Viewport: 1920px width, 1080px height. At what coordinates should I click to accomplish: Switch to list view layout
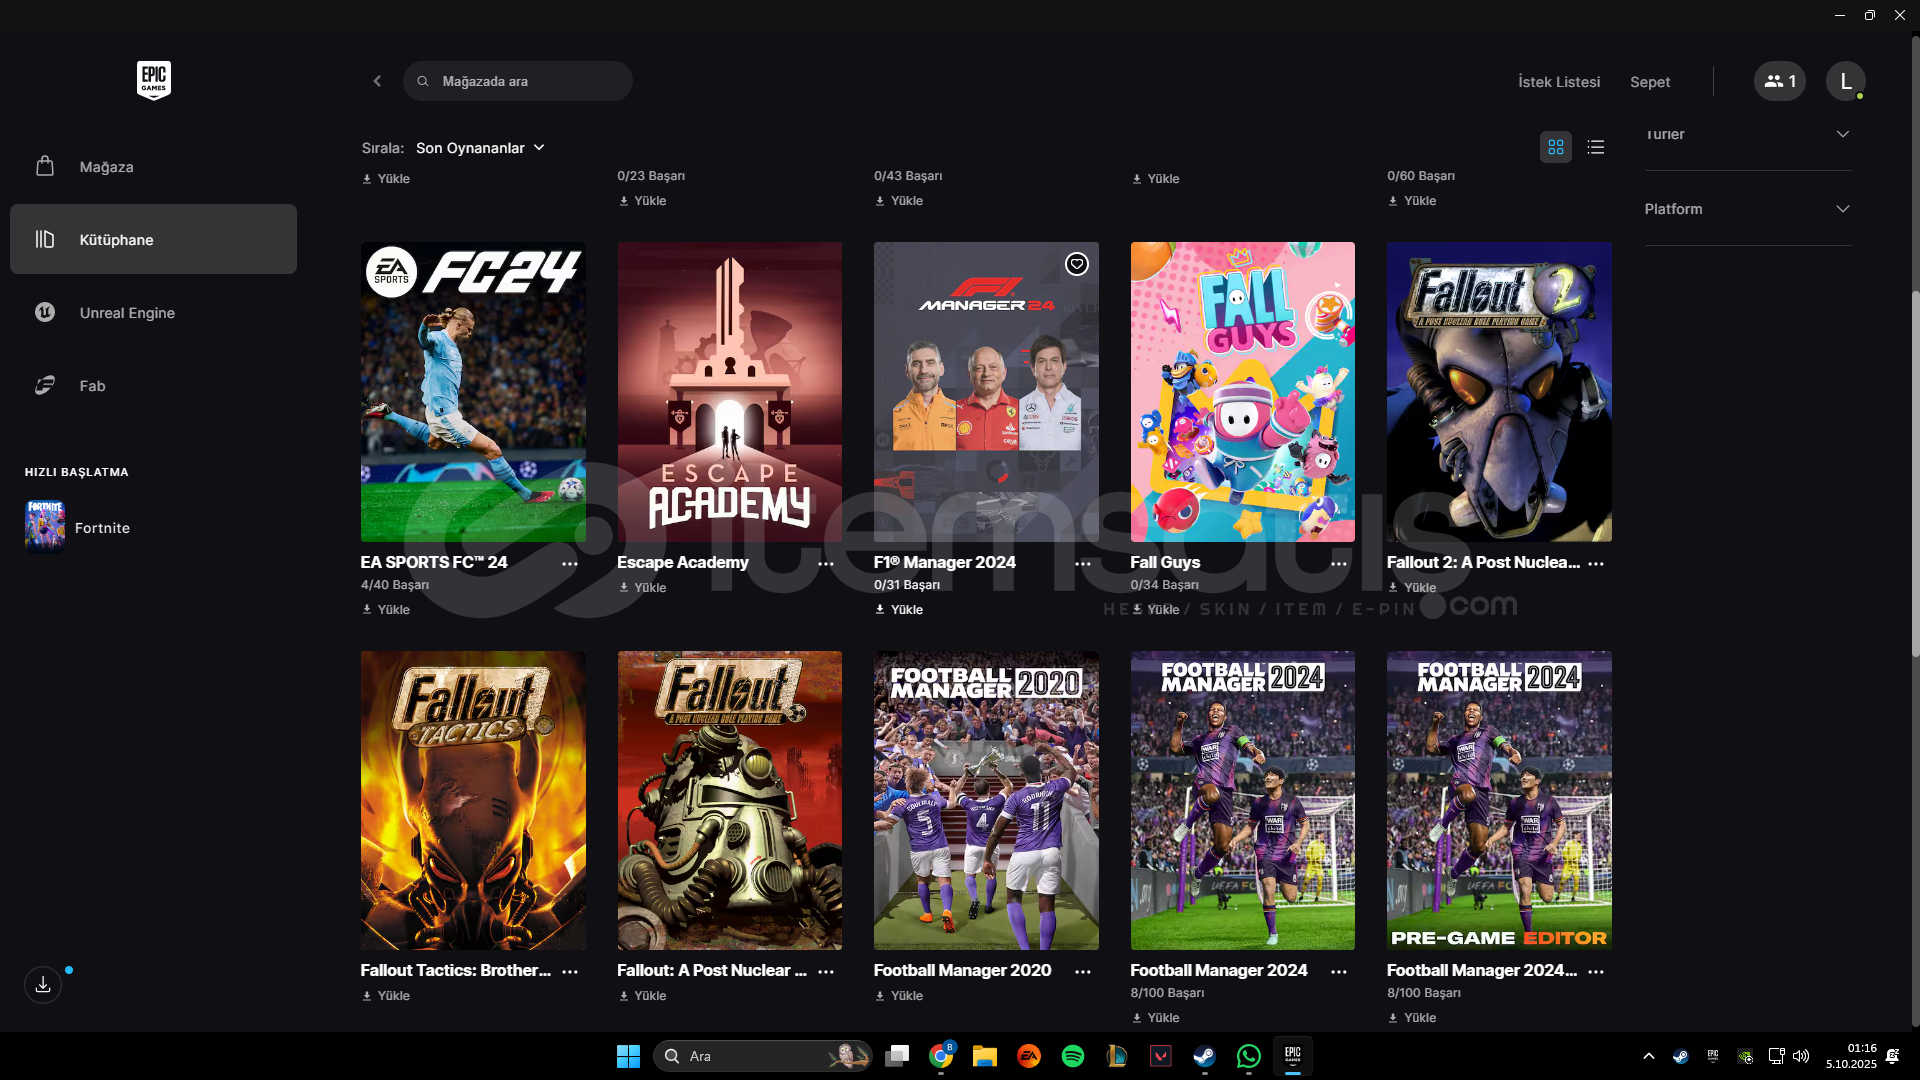pyautogui.click(x=1596, y=147)
